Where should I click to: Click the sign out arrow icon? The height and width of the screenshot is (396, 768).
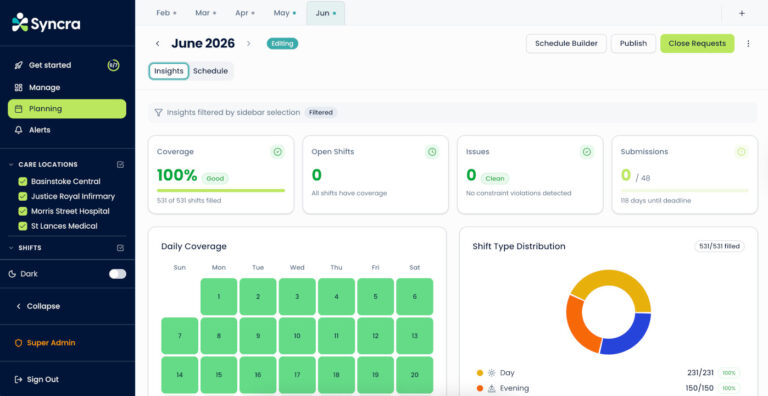[x=19, y=379]
